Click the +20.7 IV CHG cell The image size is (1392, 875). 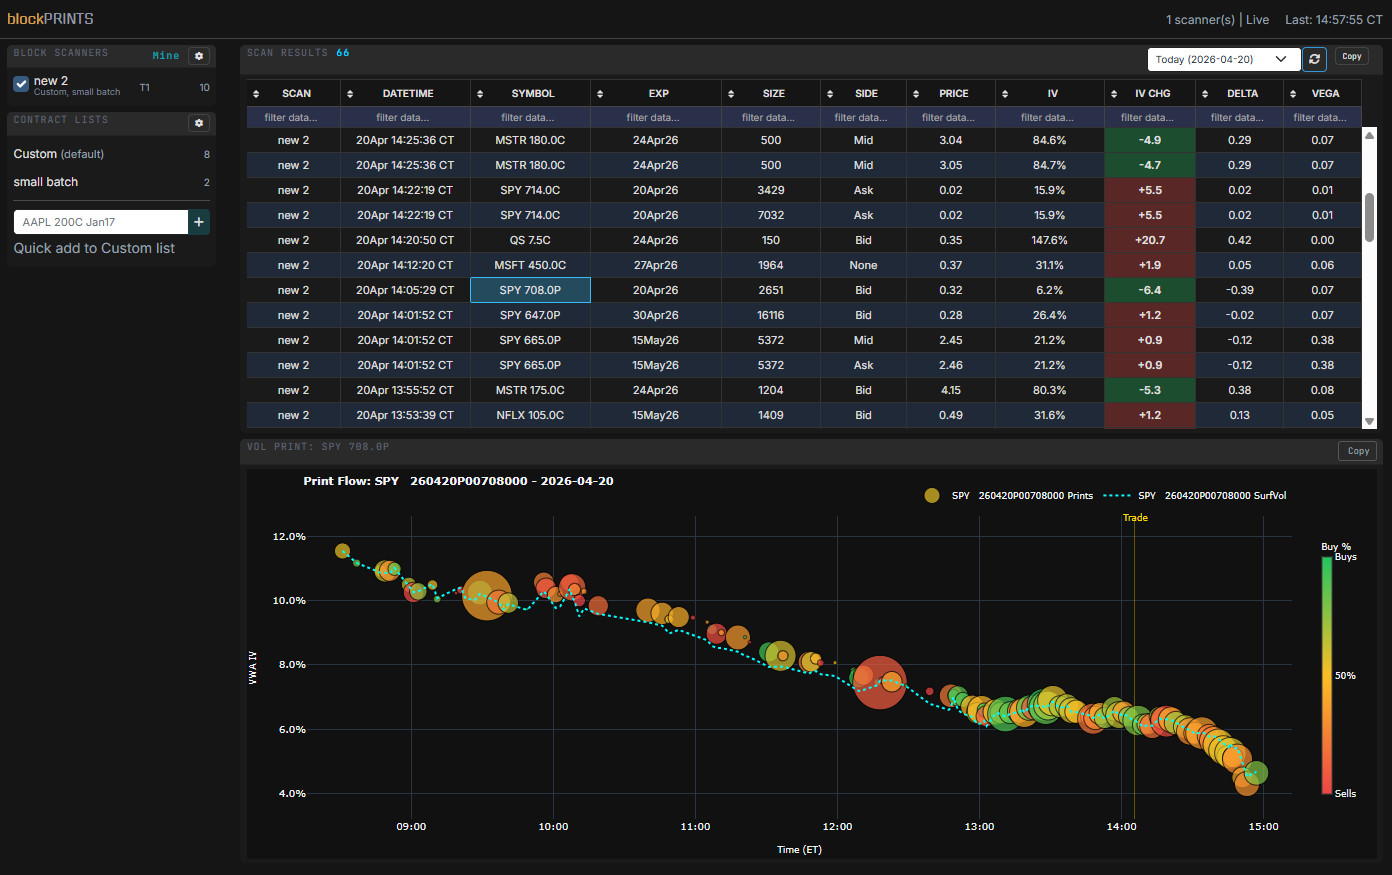tap(1150, 240)
